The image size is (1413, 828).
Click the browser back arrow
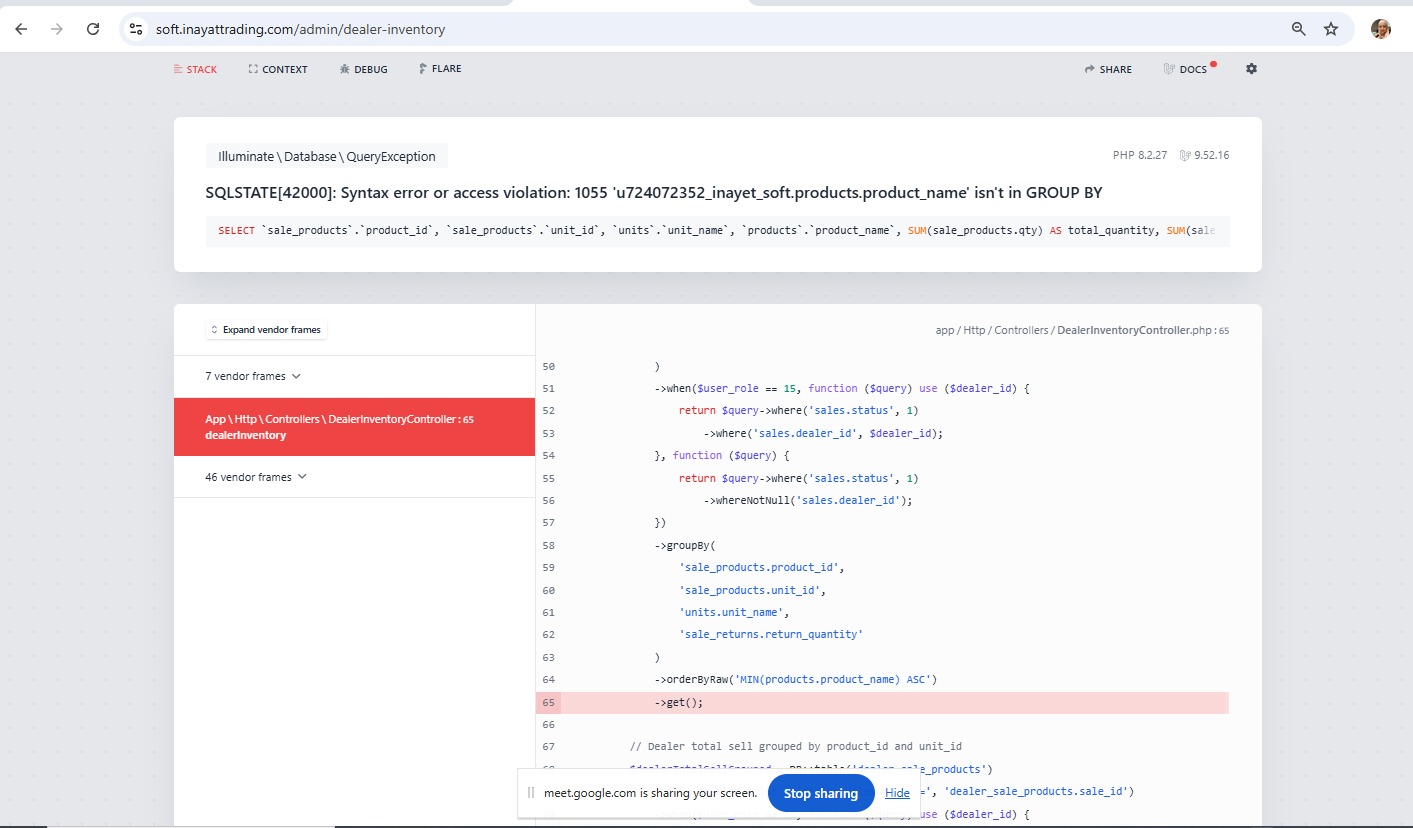click(21, 29)
